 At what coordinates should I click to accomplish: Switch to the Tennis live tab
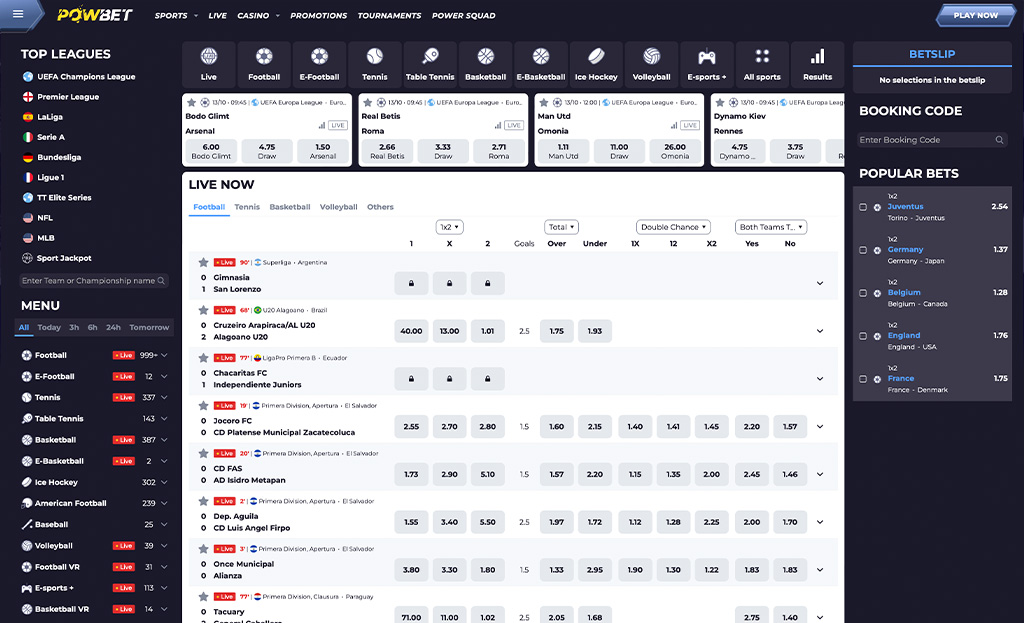247,207
